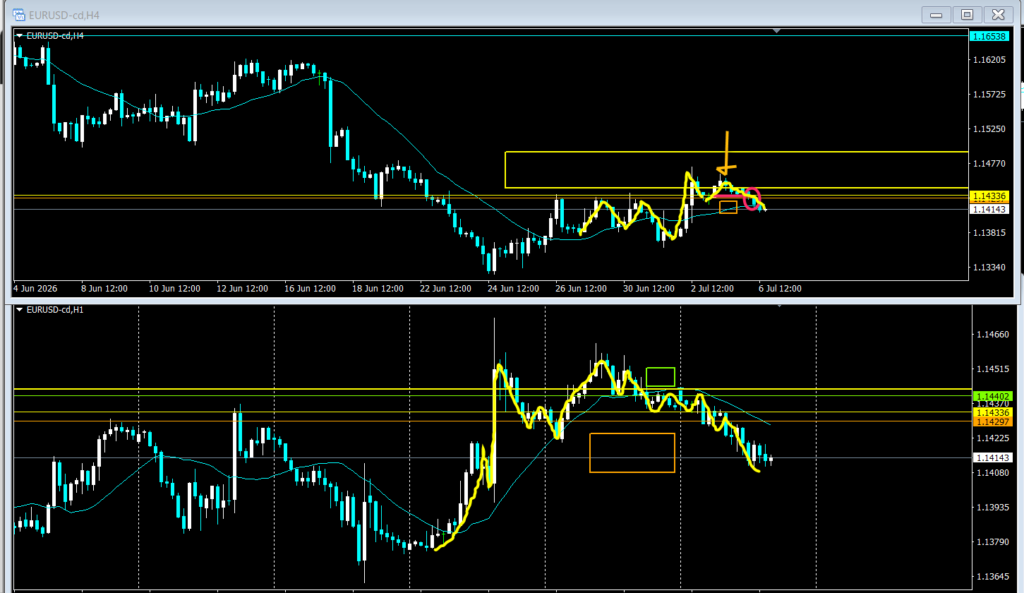
Task: Click the 1.14143 current price label in H1 chart
Action: 993,458
